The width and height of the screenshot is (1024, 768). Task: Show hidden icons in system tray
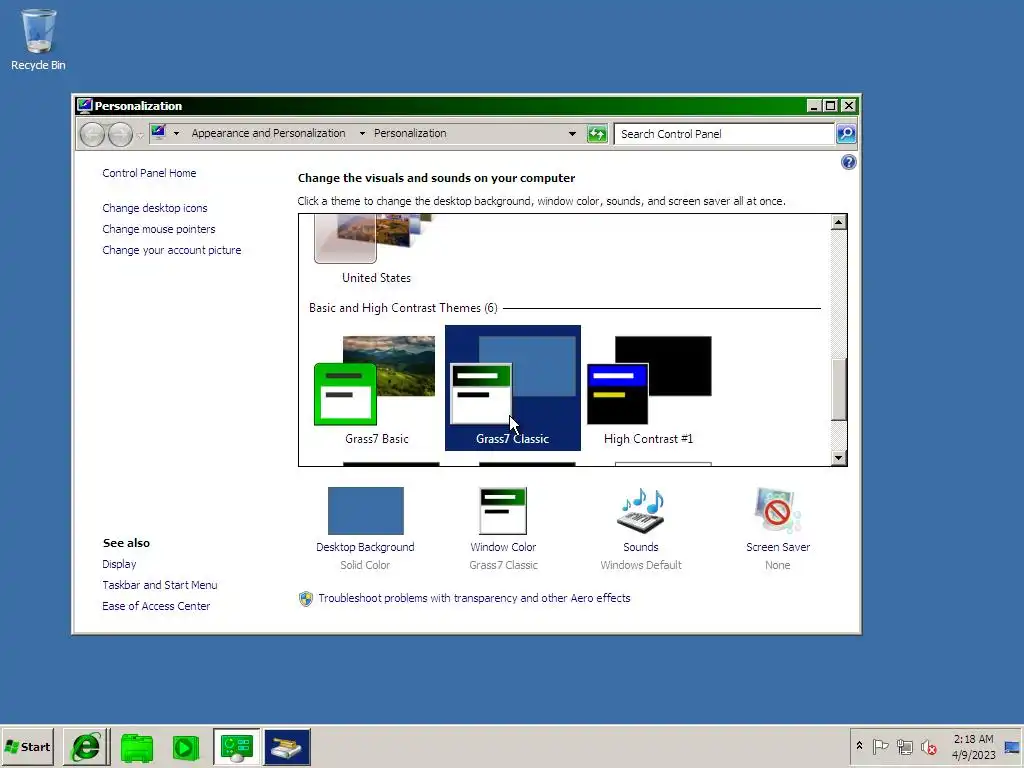pos(859,746)
